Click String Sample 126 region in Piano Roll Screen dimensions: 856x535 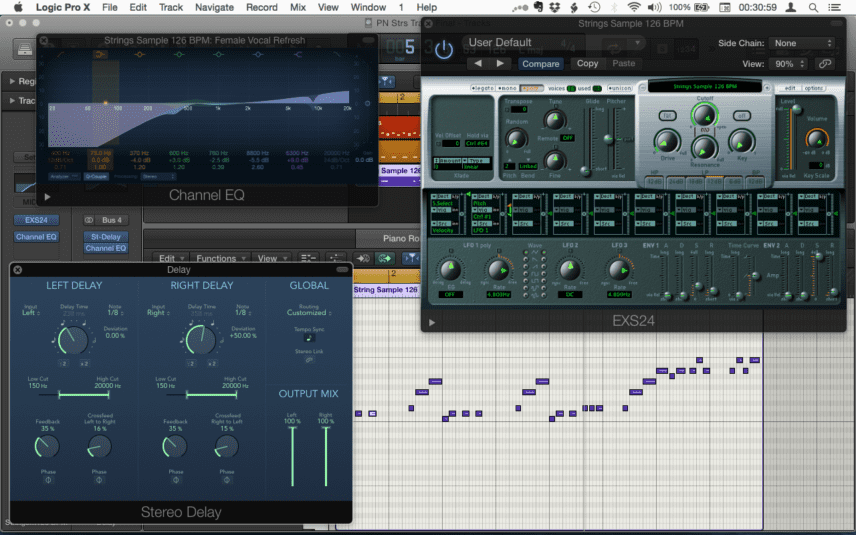click(x=385, y=290)
